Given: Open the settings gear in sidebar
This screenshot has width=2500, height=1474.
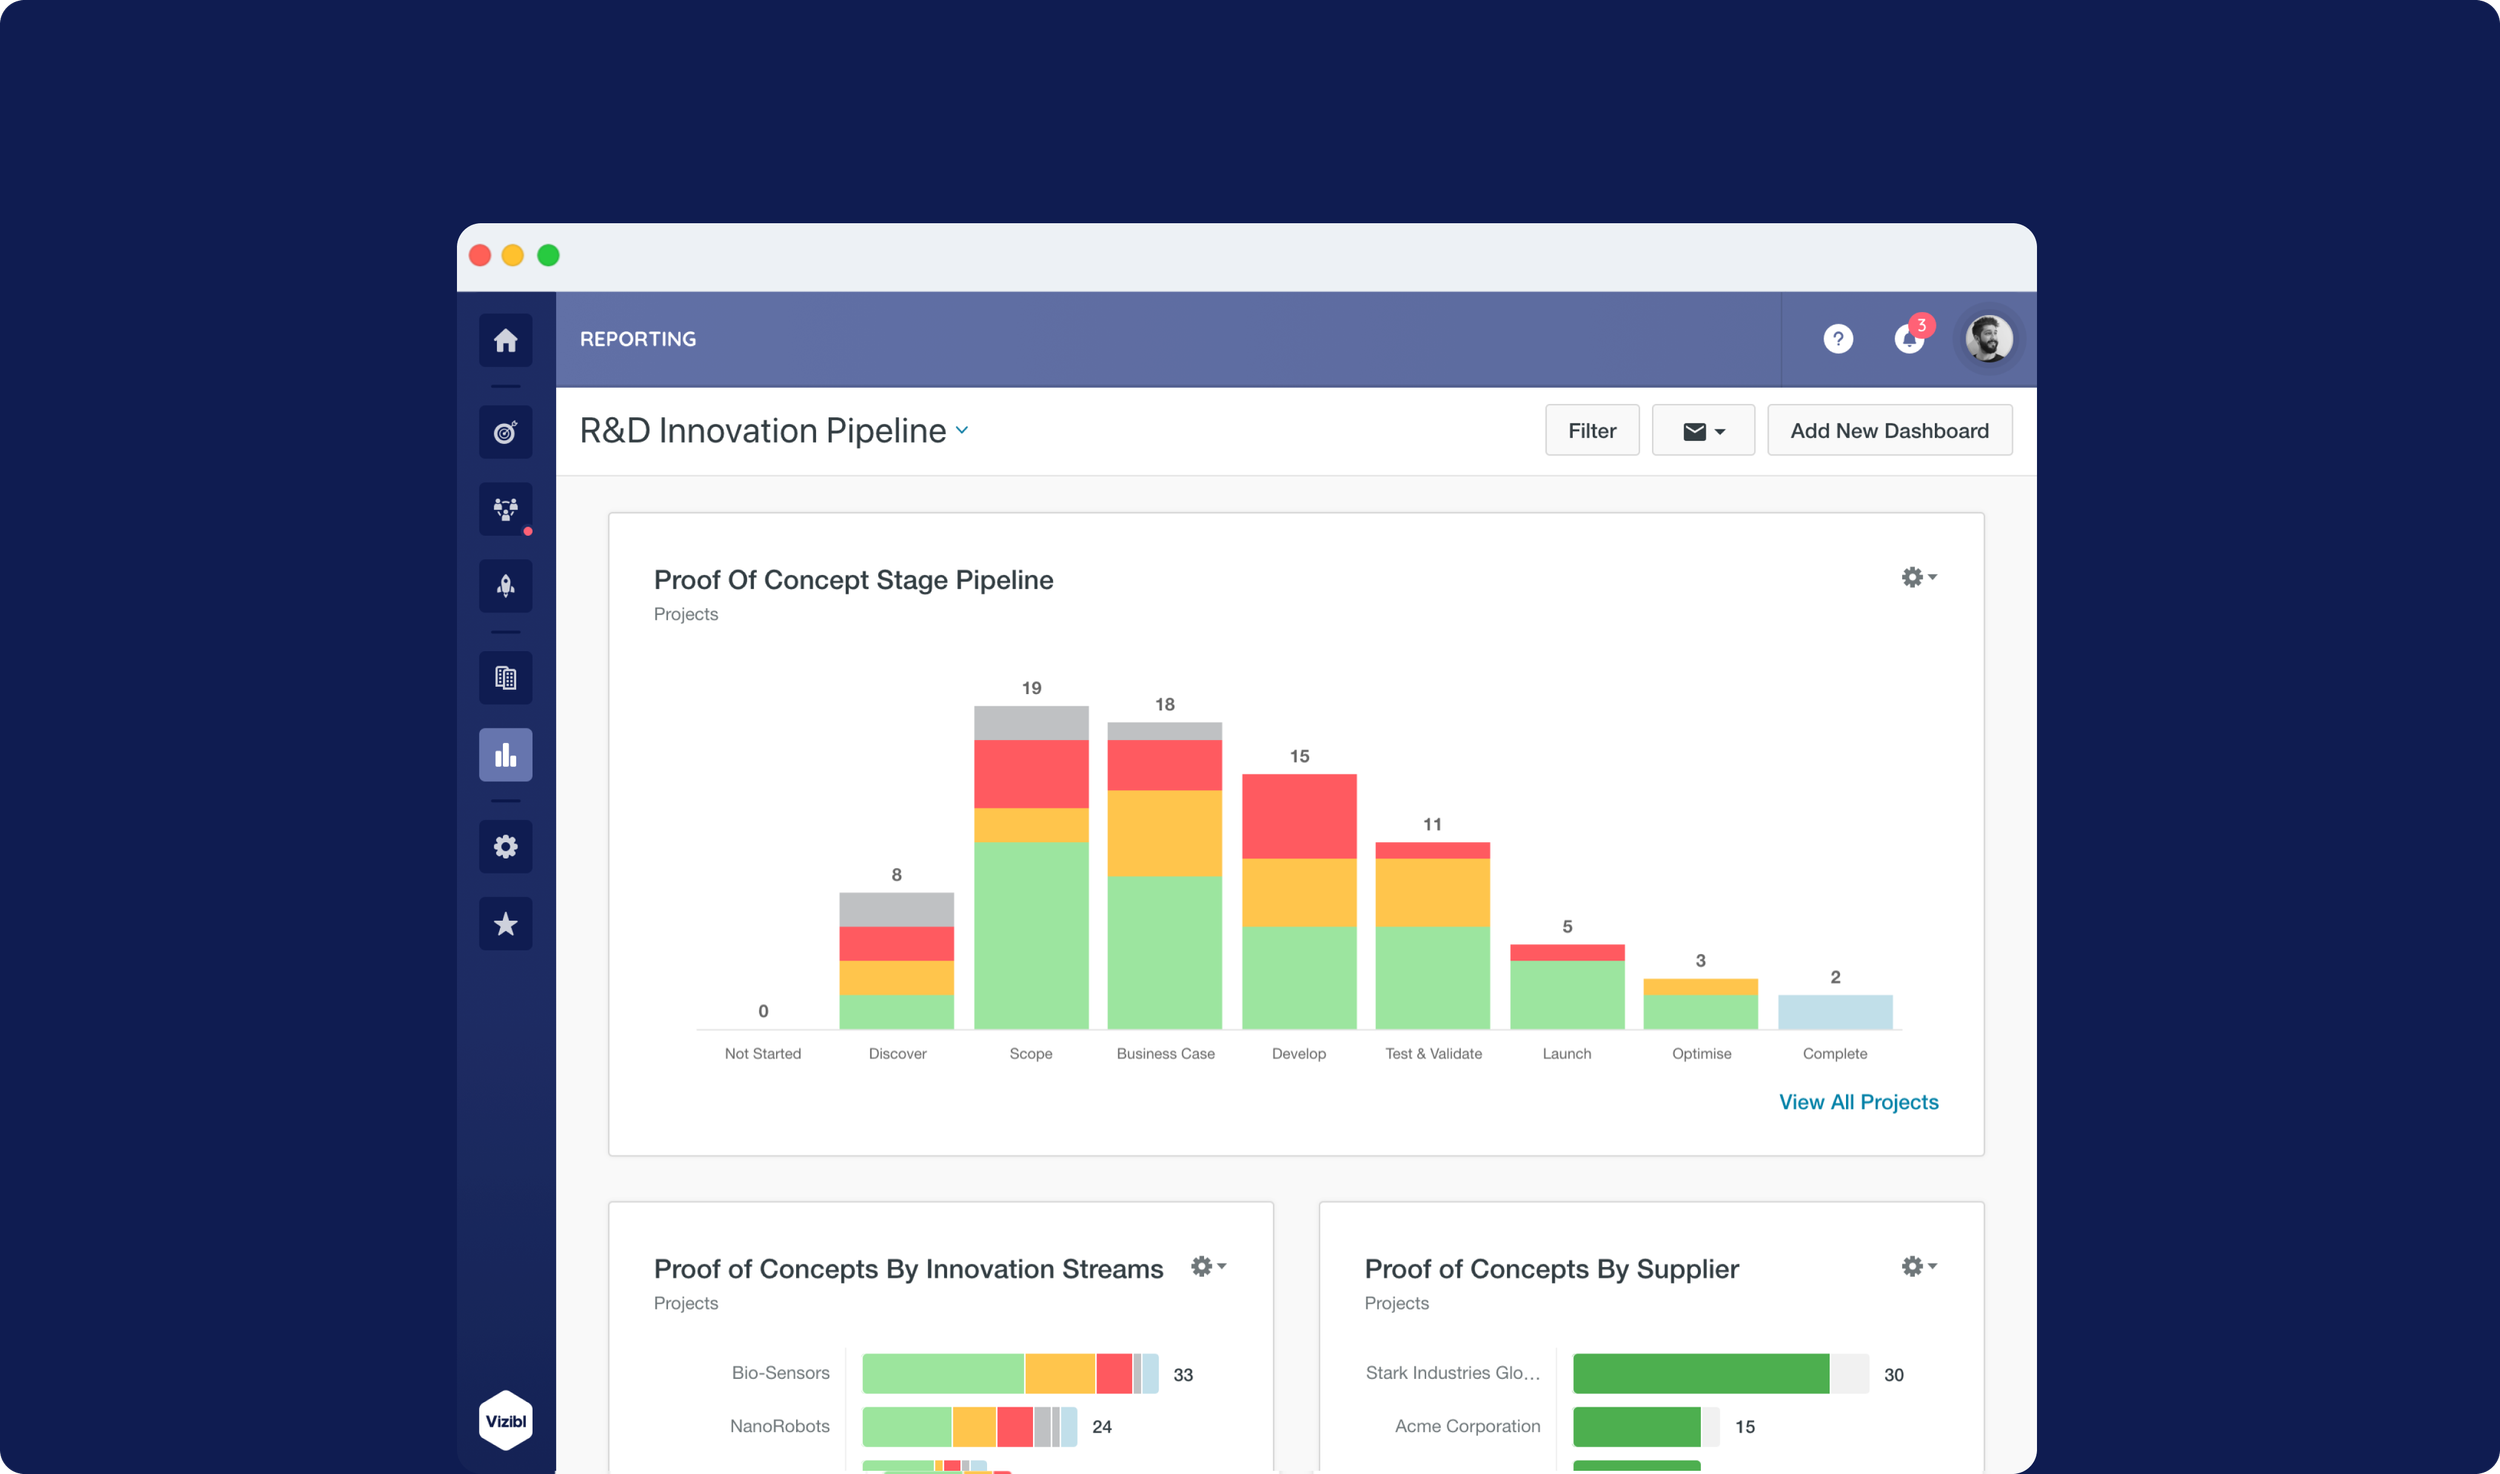Looking at the screenshot, I should pyautogui.click(x=505, y=847).
